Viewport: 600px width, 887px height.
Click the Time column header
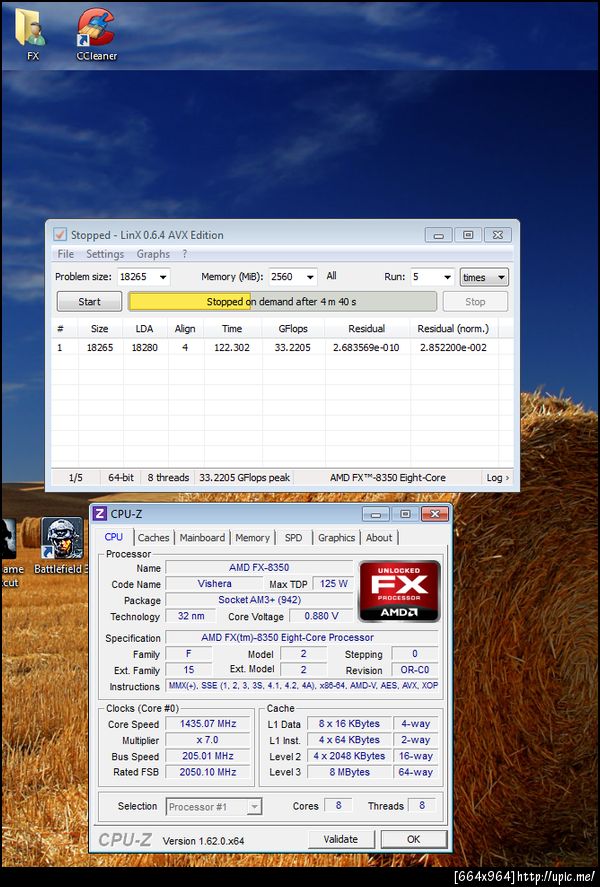(232, 328)
